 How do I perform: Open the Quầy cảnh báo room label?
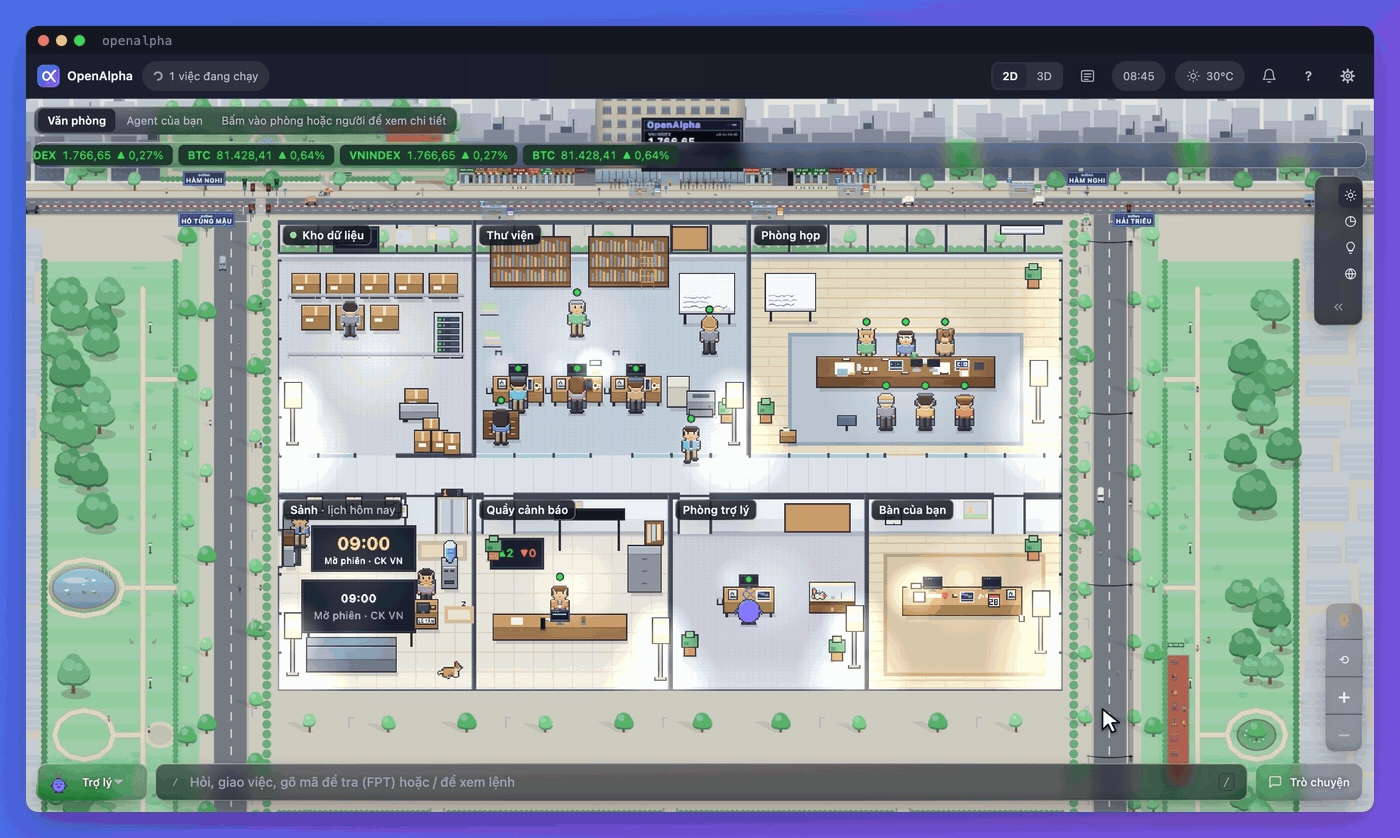coord(527,510)
